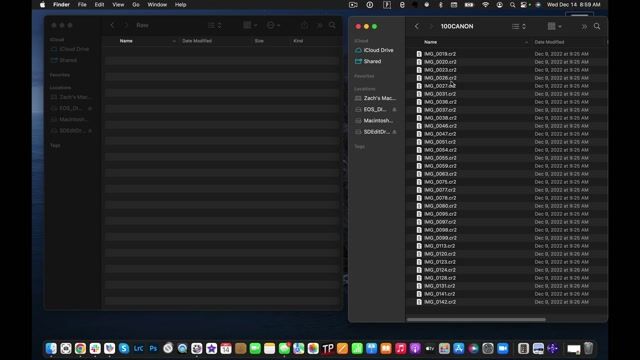This screenshot has height=360, width=640.
Task: Click the horizontal scrollbar in 100CANON window
Action: 476,320
